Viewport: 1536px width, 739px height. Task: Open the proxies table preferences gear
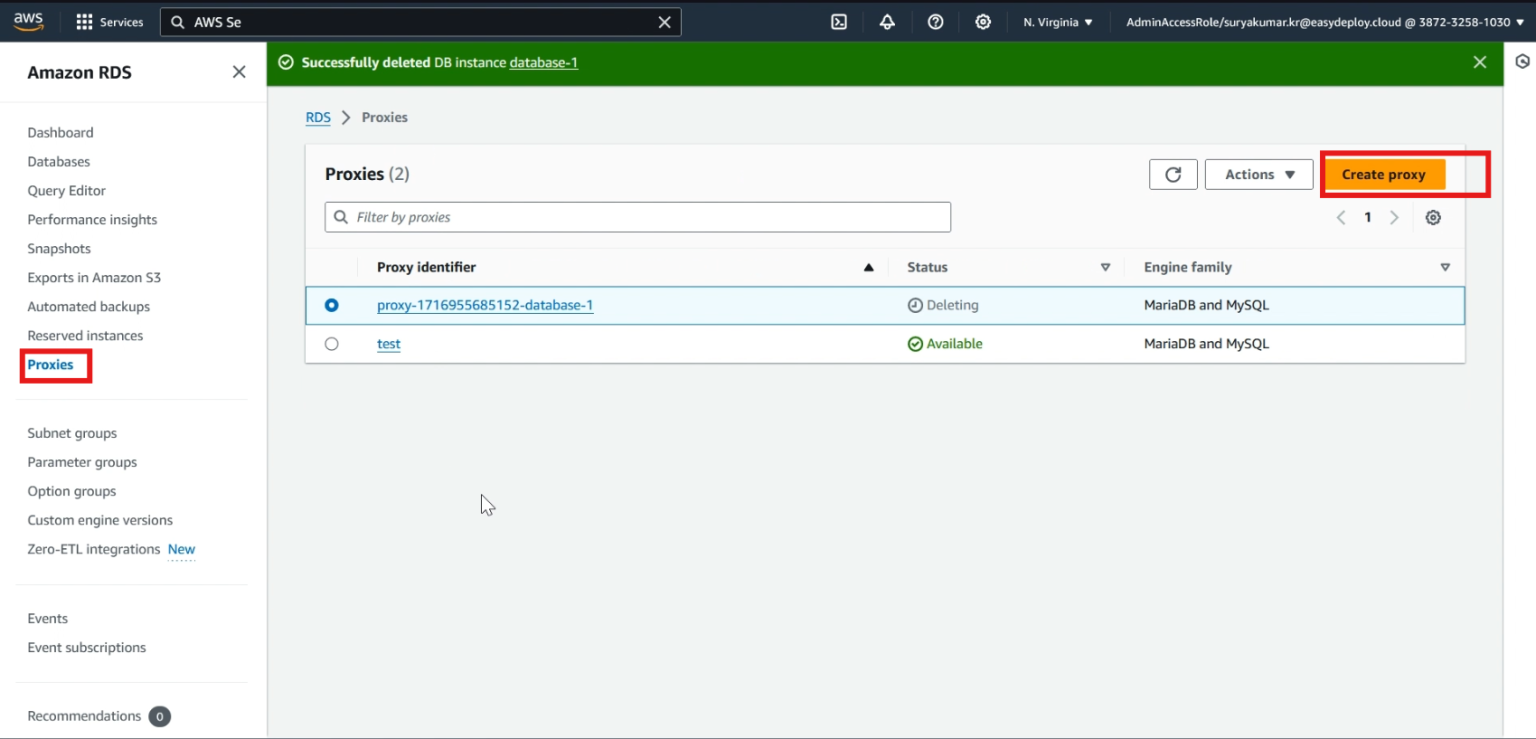(1433, 217)
